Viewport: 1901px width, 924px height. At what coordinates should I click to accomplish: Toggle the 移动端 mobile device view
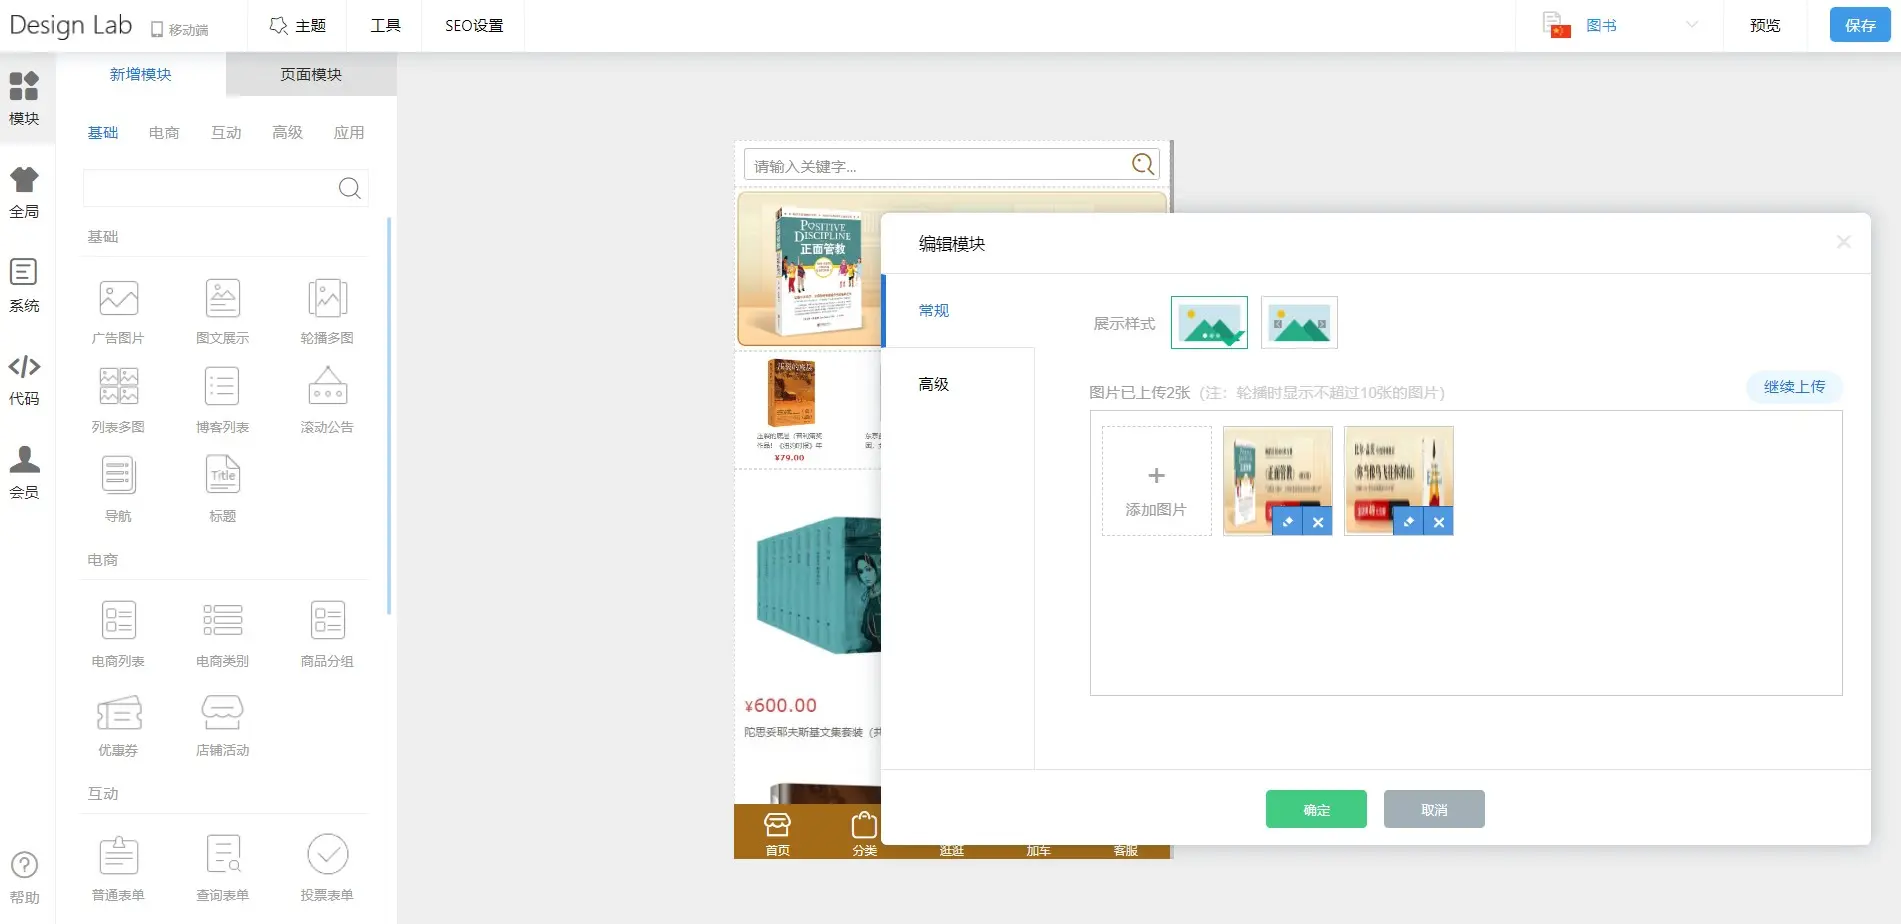coord(180,29)
